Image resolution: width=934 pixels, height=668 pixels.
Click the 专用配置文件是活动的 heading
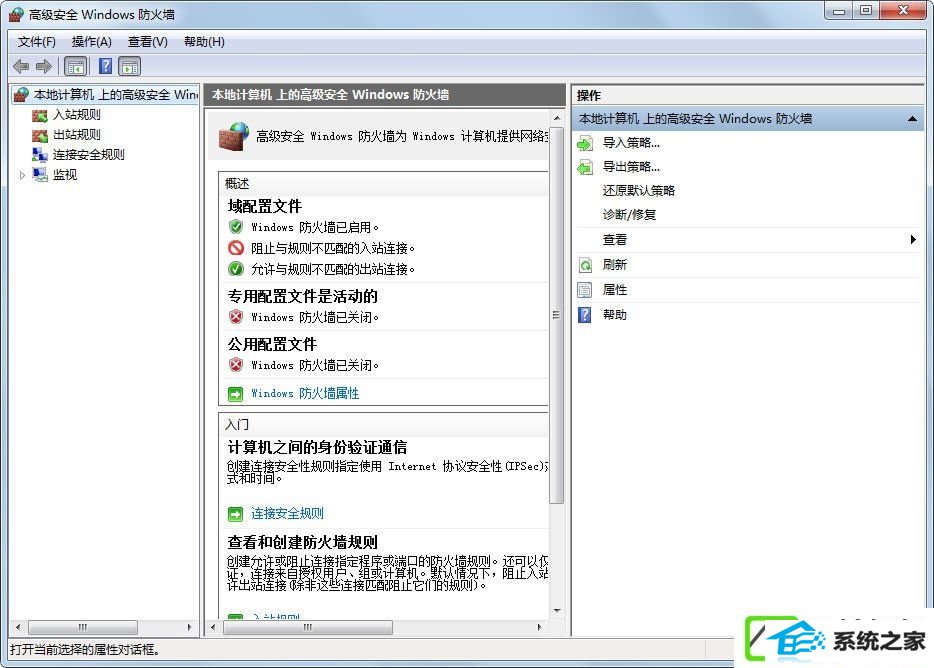click(303, 296)
